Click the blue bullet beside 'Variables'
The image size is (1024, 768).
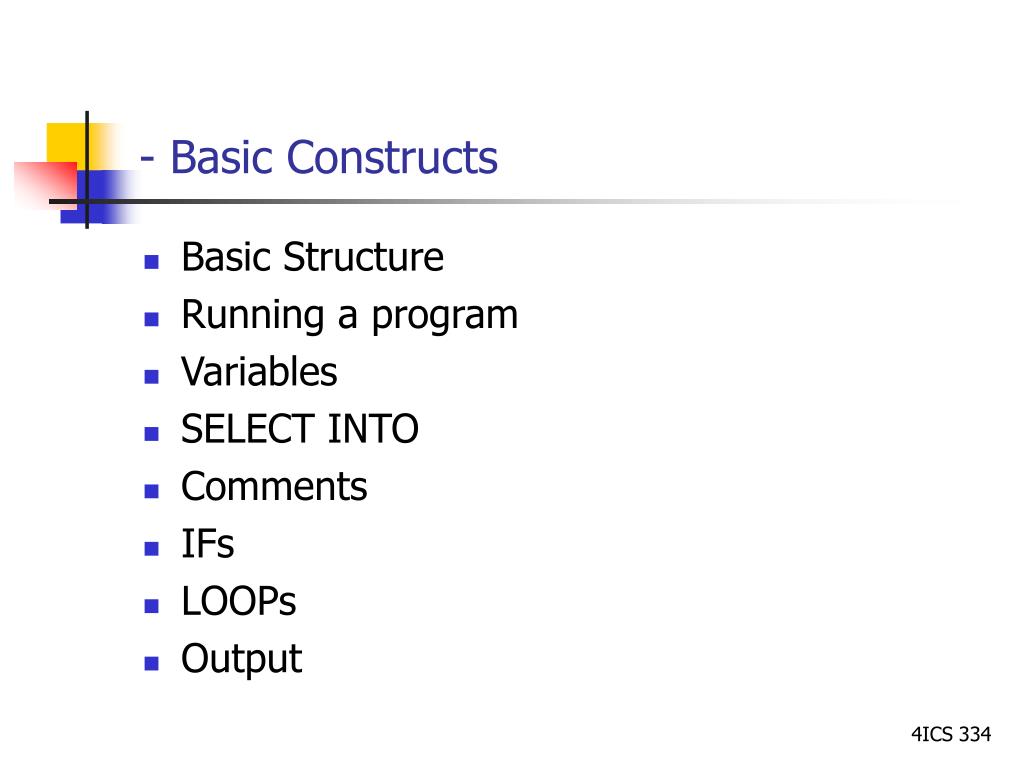pos(152,377)
